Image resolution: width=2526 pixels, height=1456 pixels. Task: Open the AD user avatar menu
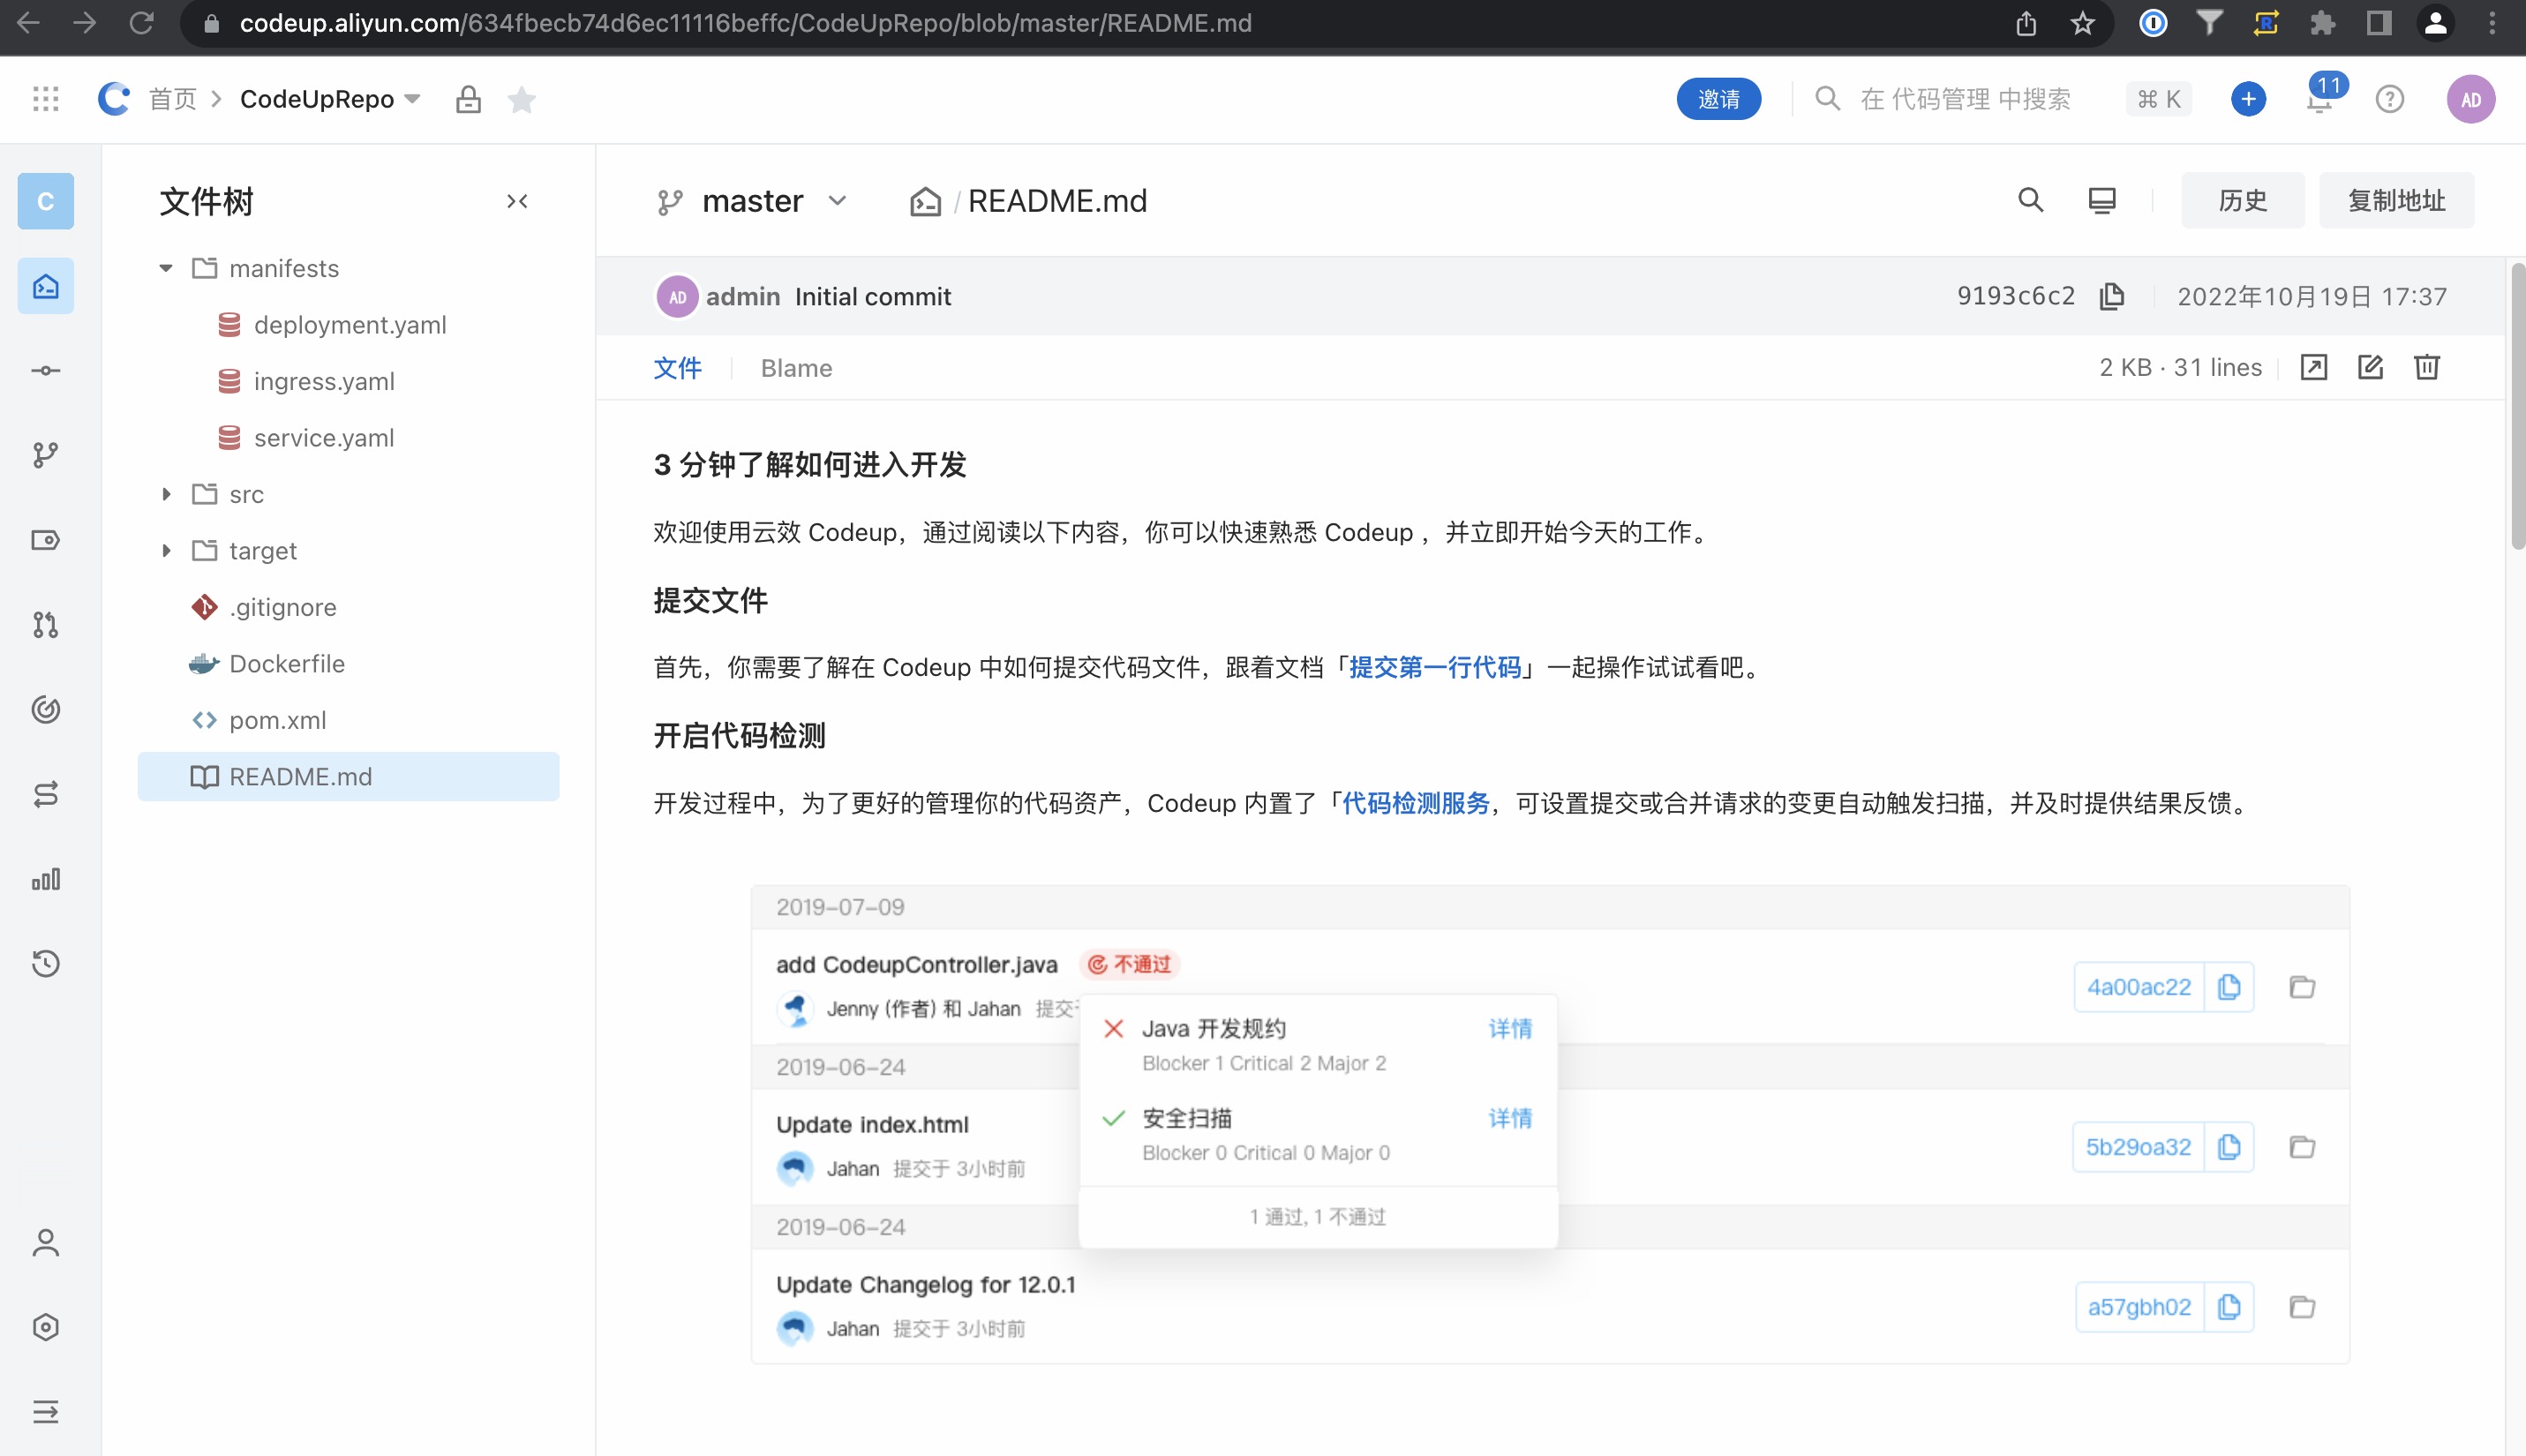tap(2471, 99)
